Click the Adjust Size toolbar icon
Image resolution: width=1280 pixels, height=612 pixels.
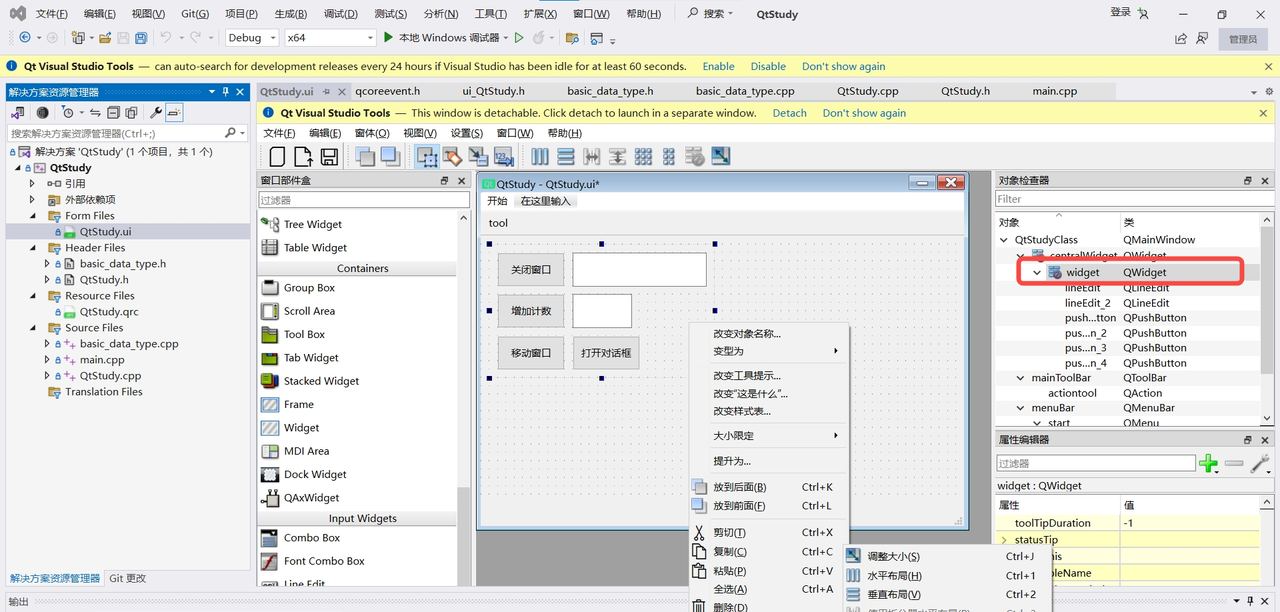click(x=720, y=157)
